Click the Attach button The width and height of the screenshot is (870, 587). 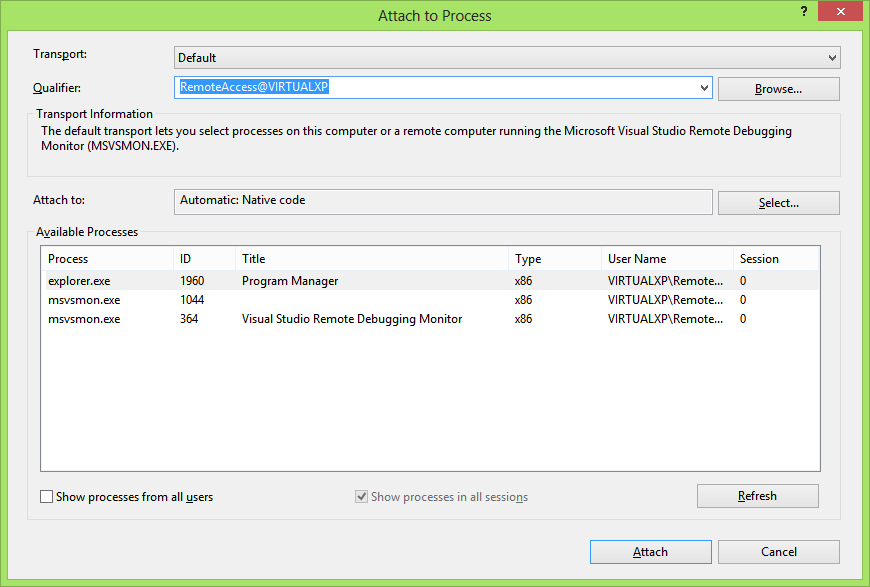pos(650,552)
